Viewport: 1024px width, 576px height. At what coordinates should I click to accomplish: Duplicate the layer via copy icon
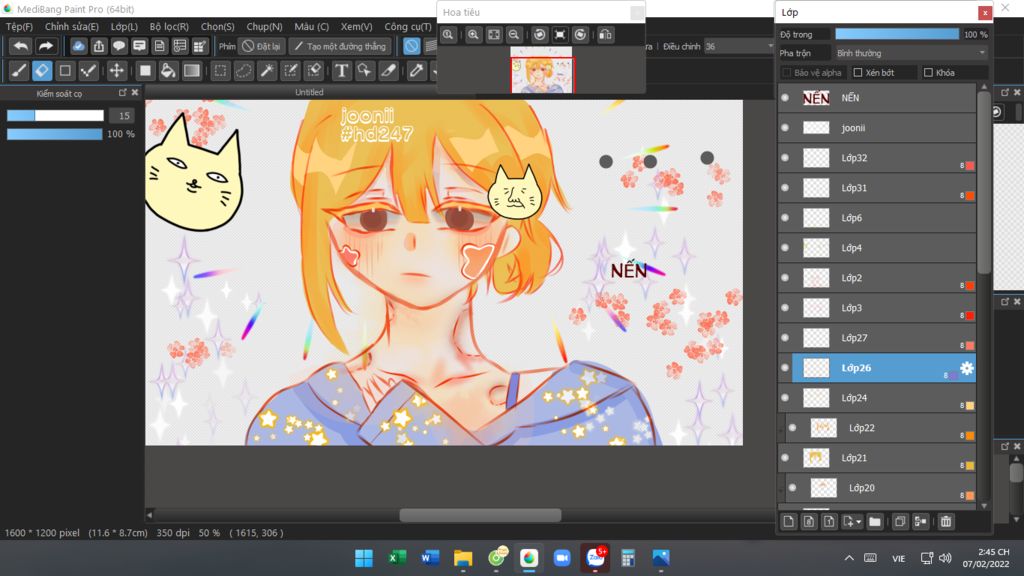point(900,521)
